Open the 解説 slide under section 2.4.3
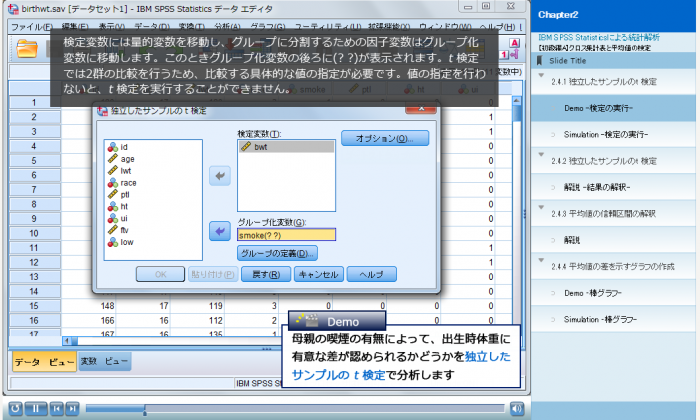This screenshot has width=700, height=420. coord(613,240)
